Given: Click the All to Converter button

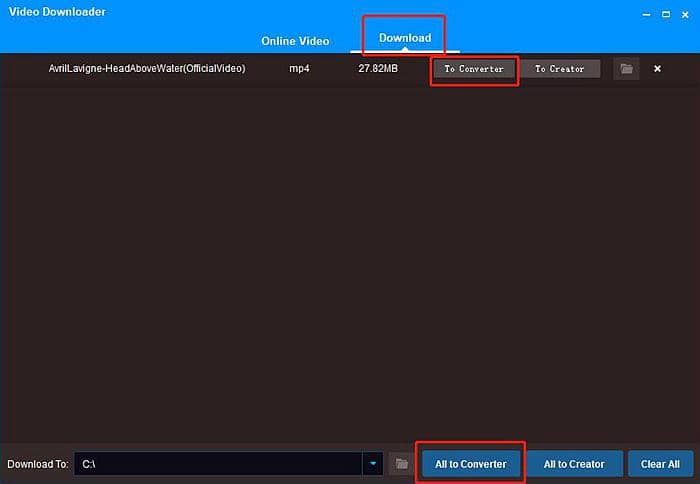Looking at the screenshot, I should pos(470,464).
